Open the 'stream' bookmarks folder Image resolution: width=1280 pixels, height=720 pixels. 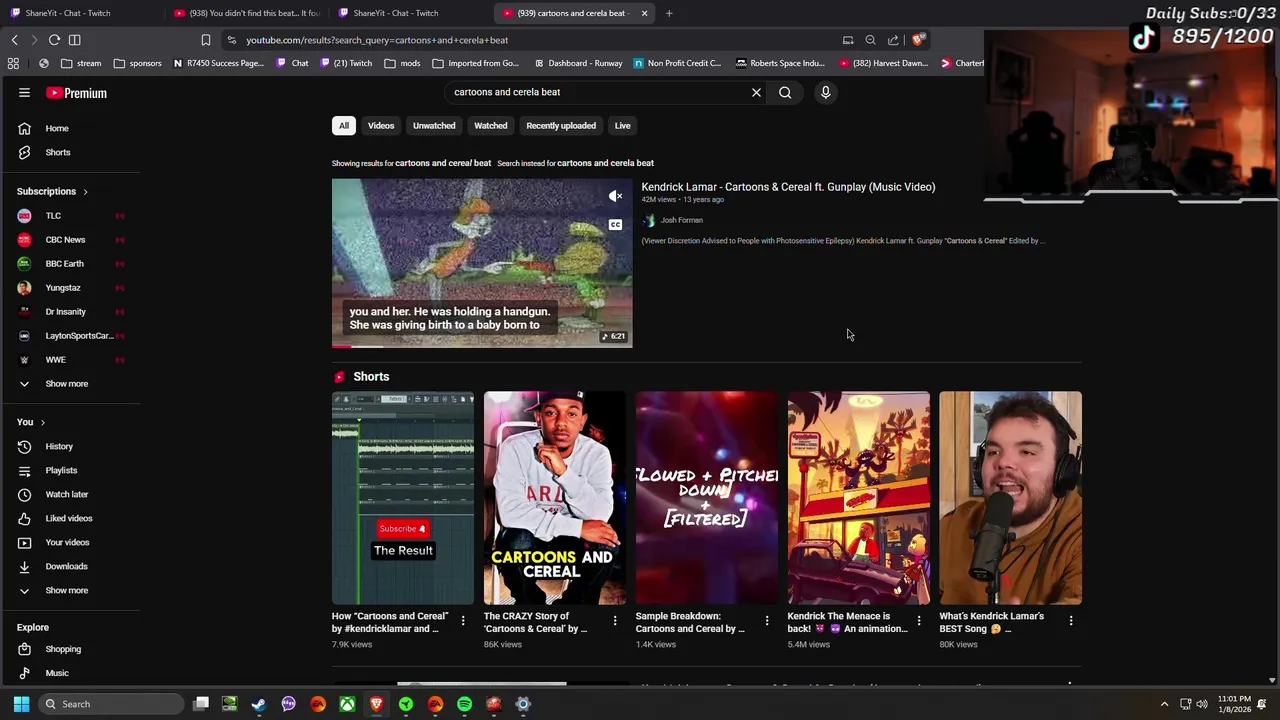click(81, 63)
